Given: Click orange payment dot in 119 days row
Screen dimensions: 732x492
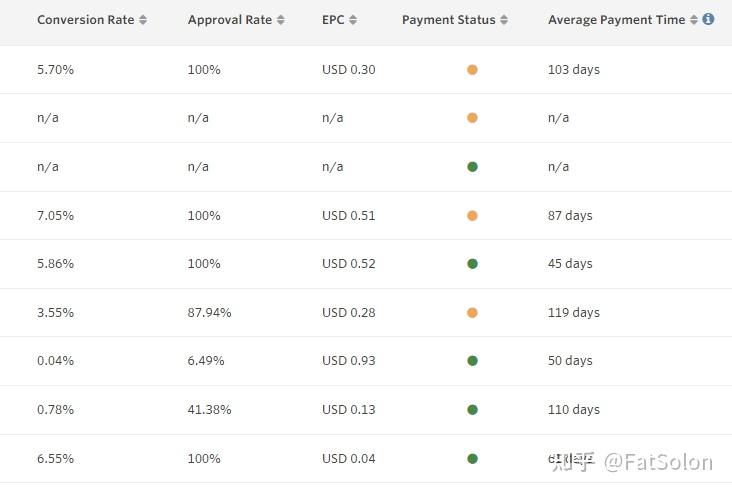Looking at the screenshot, I should click(472, 313).
